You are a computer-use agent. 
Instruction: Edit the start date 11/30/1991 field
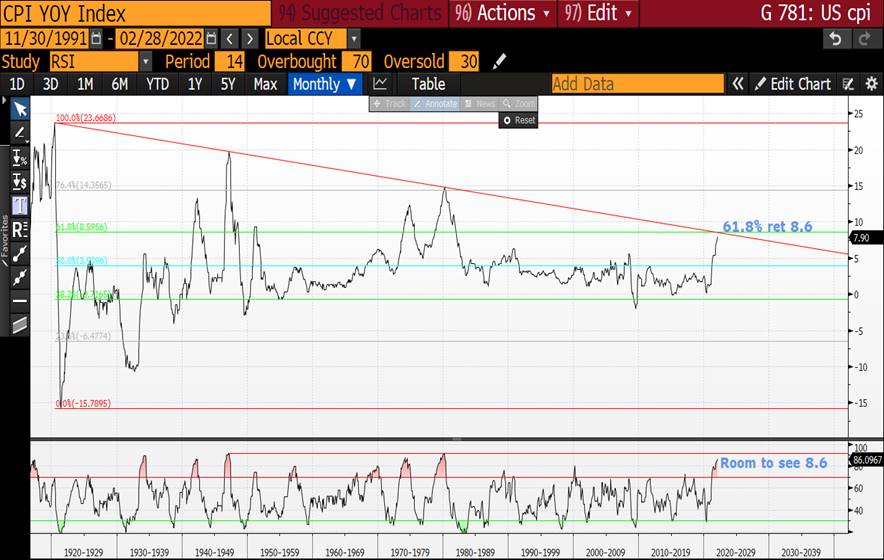[x=46, y=39]
